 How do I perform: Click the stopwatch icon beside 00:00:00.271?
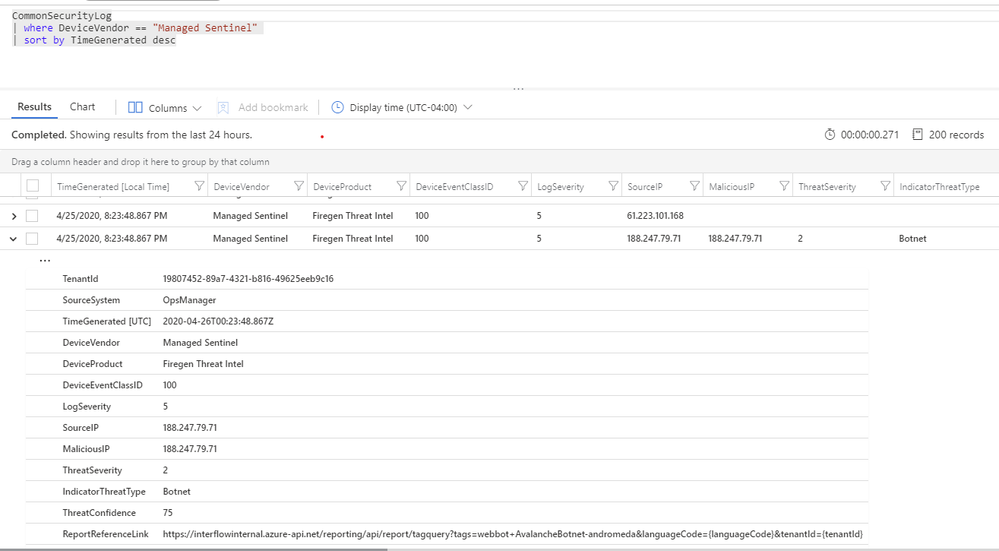(x=830, y=134)
